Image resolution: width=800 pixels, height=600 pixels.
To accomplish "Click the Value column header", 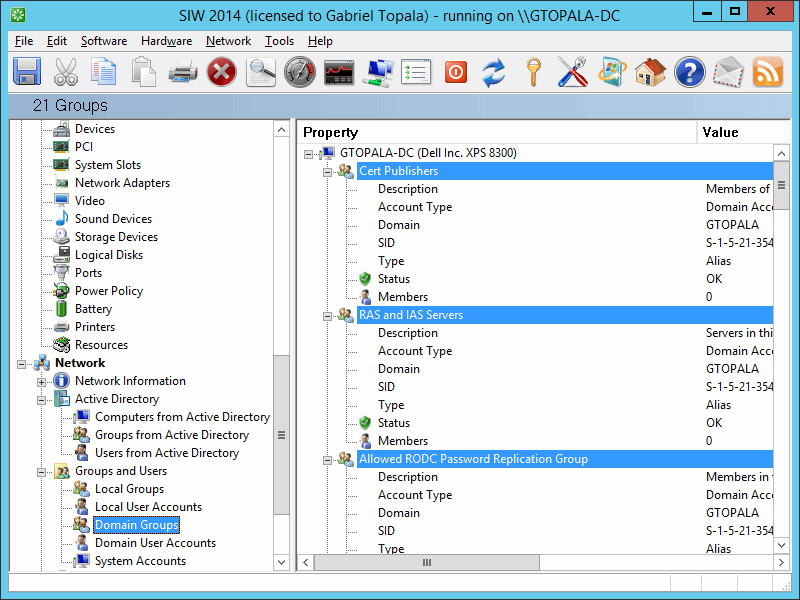I will click(743, 132).
